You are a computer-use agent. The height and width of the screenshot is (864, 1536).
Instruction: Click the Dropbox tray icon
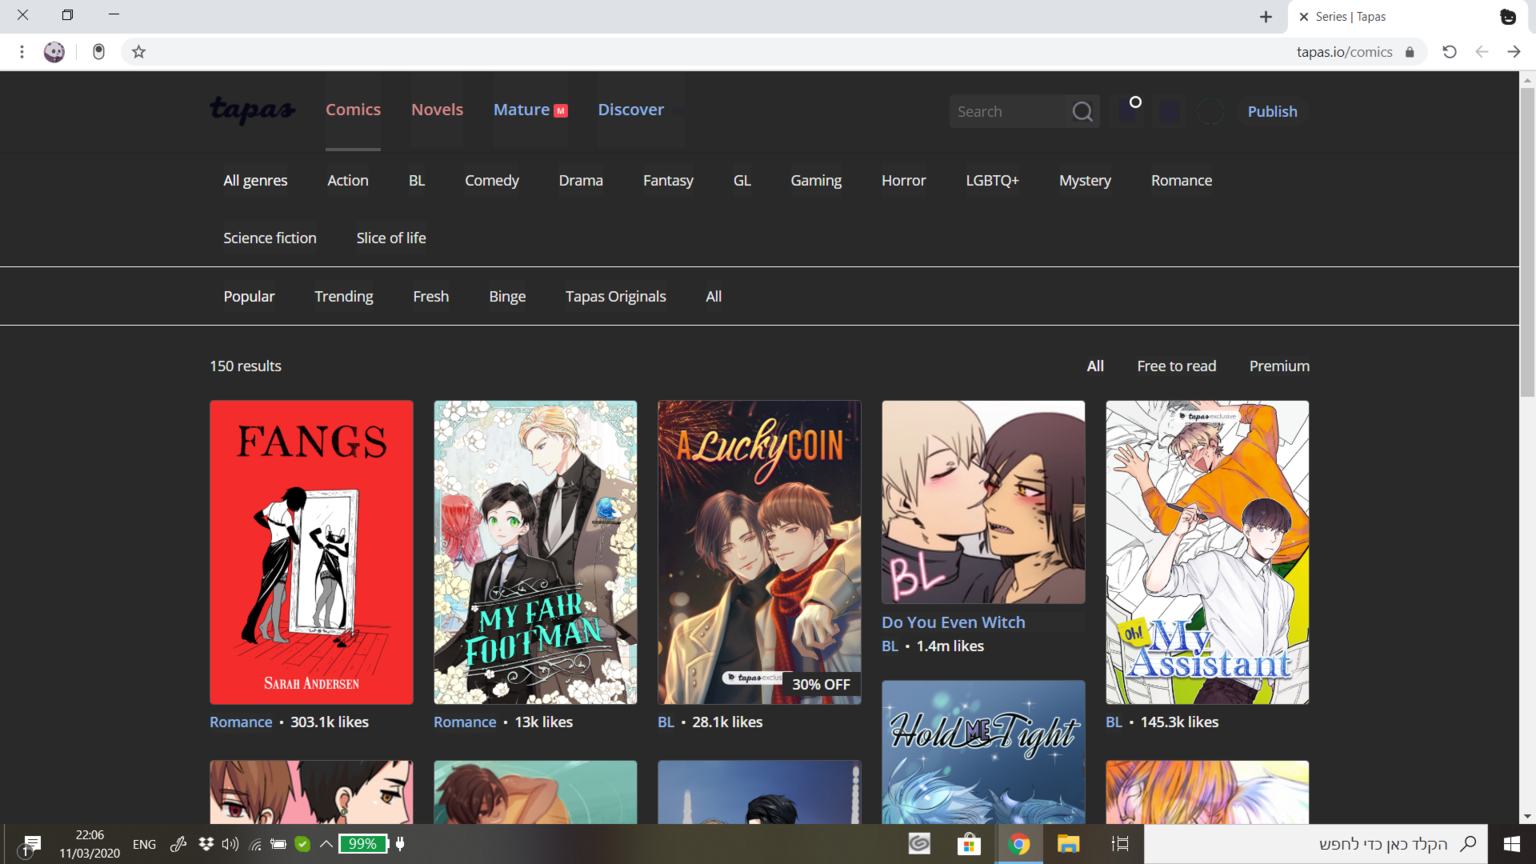click(206, 844)
